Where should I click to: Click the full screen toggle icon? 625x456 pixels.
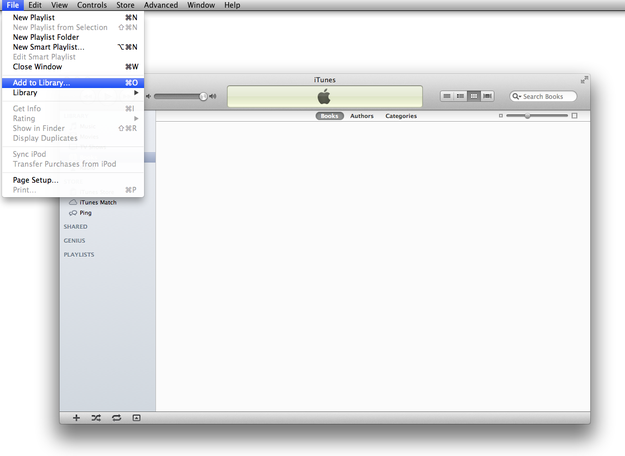coord(584,80)
